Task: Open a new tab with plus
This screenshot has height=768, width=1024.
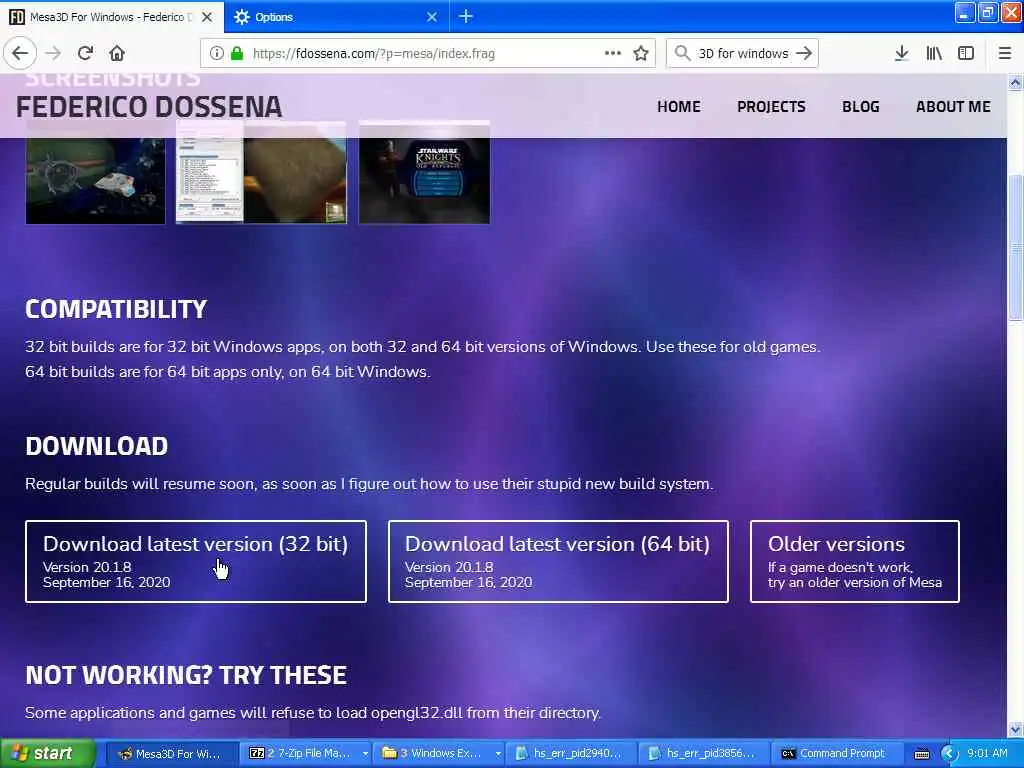Action: [x=466, y=16]
